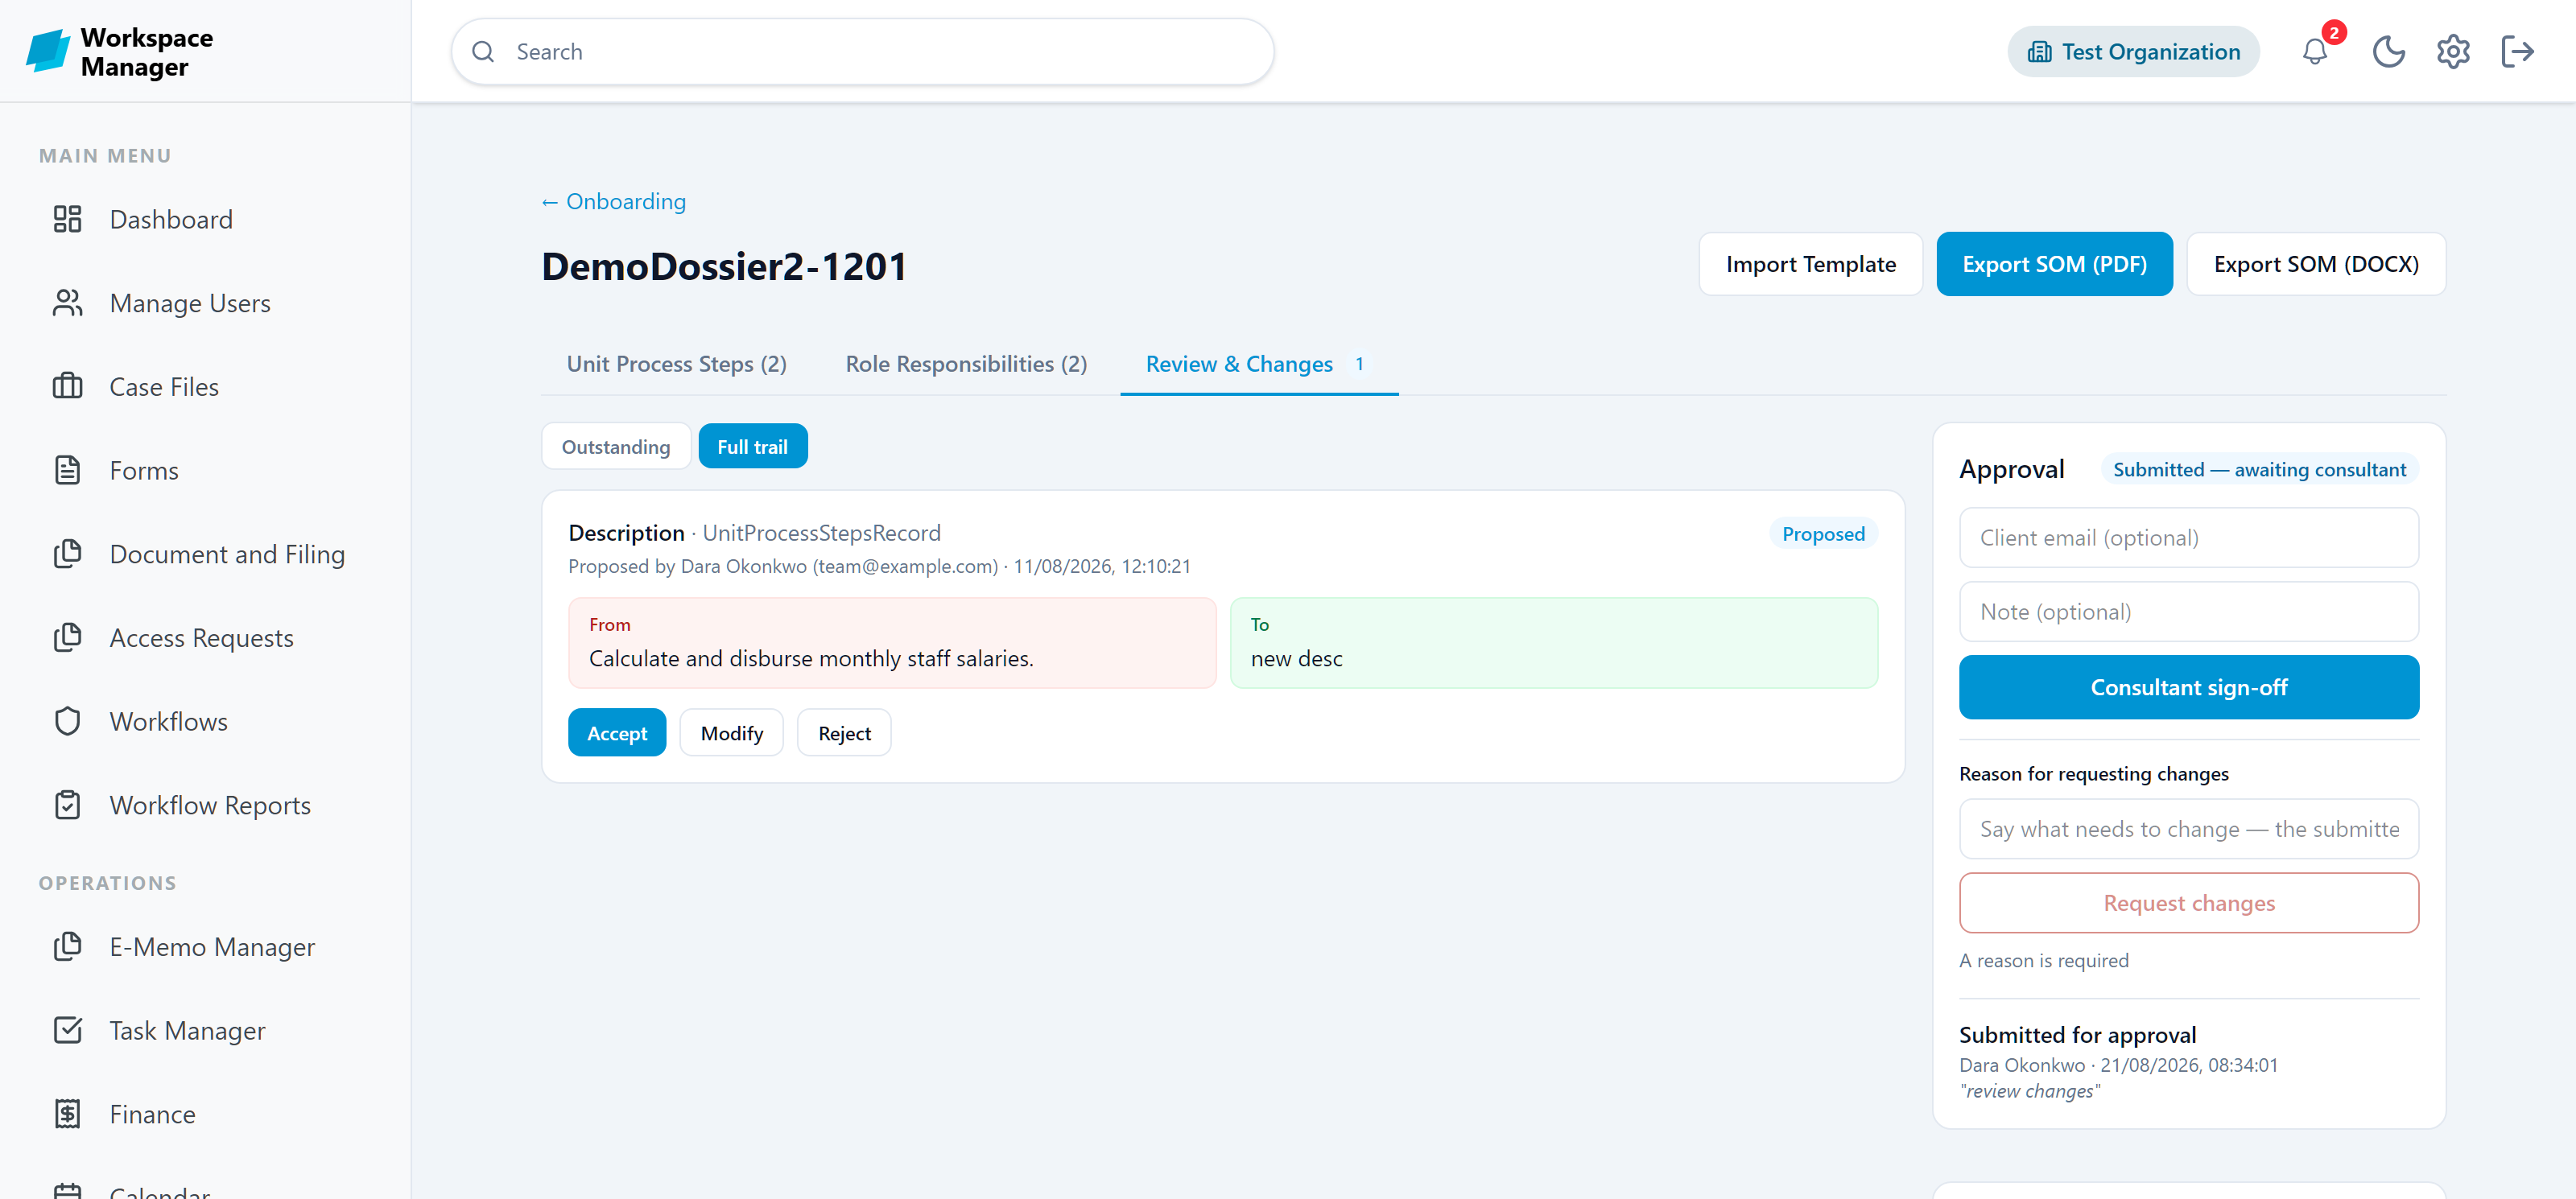Select the Review & Changes tab

pos(1258,364)
